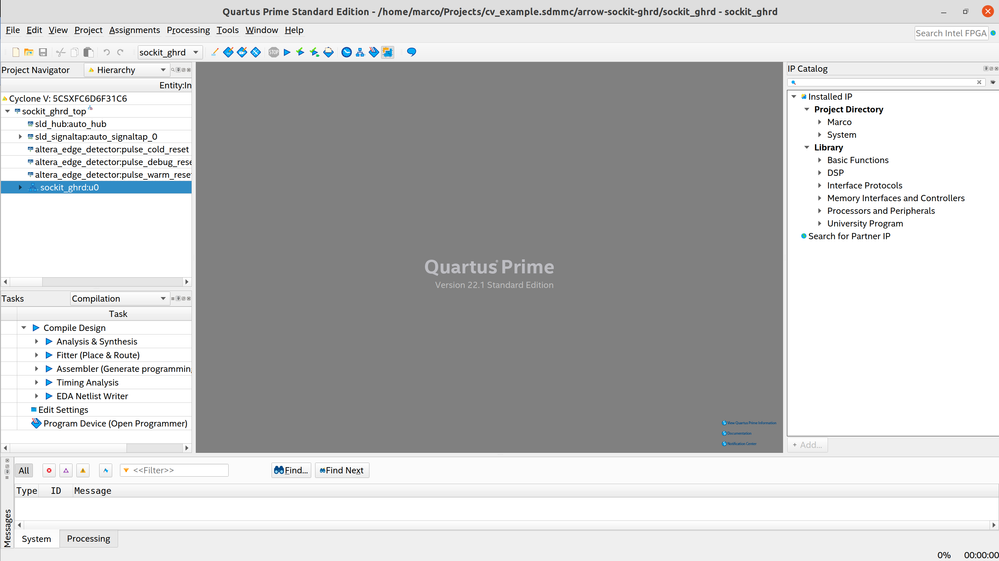The height and width of the screenshot is (561, 999).
Task: Expand the sockit_ghrd:u0 hierarchy node
Action: tap(20, 187)
